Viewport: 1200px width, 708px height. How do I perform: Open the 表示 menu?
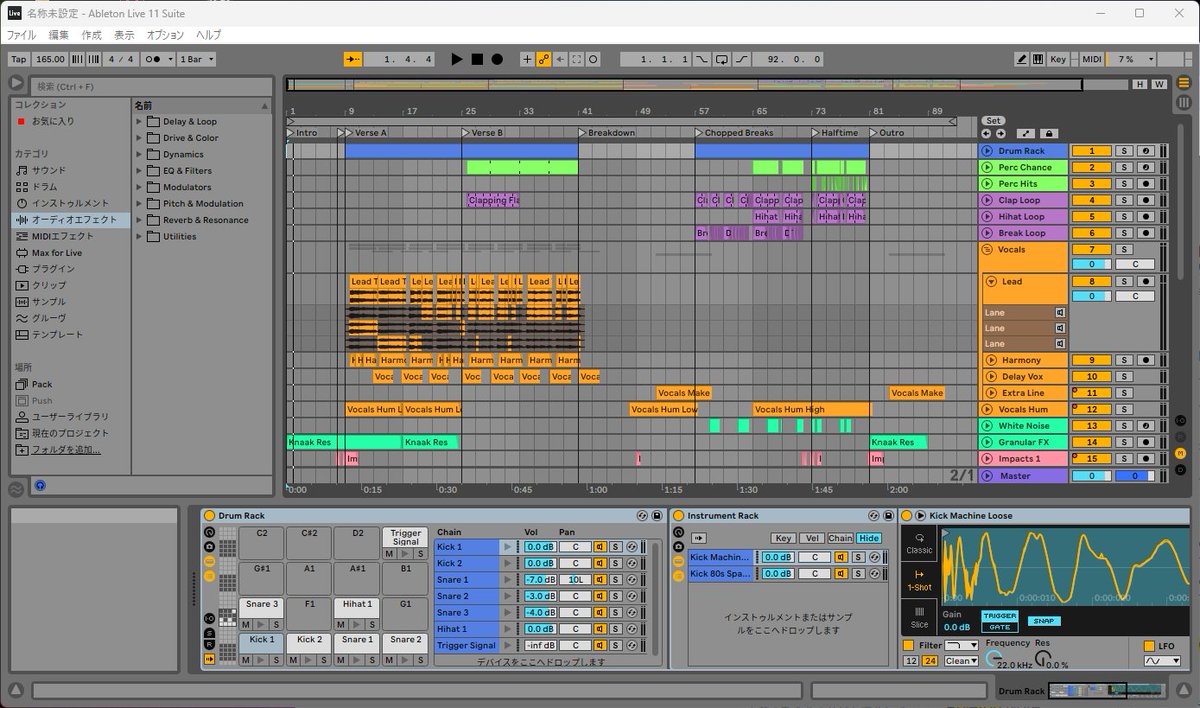(124, 34)
